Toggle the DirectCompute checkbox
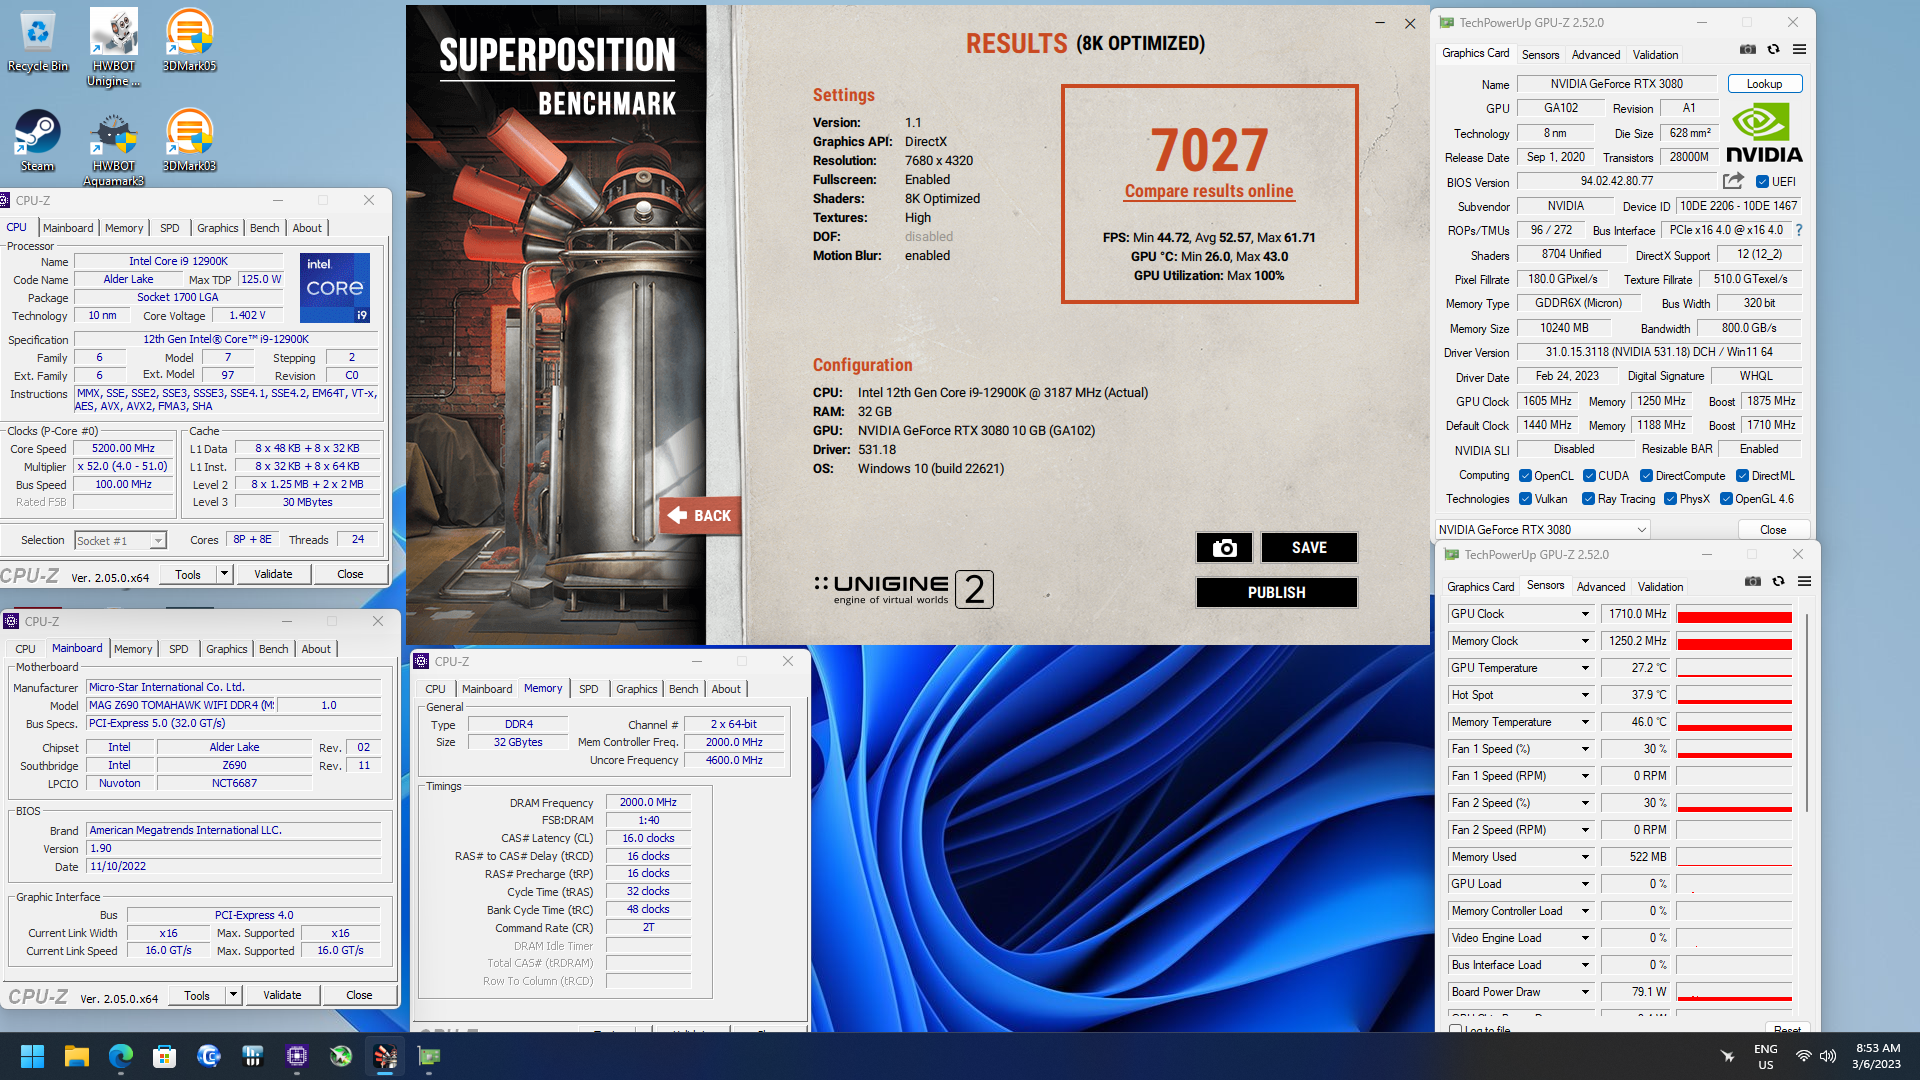The width and height of the screenshot is (1920, 1080). pyautogui.click(x=1646, y=476)
